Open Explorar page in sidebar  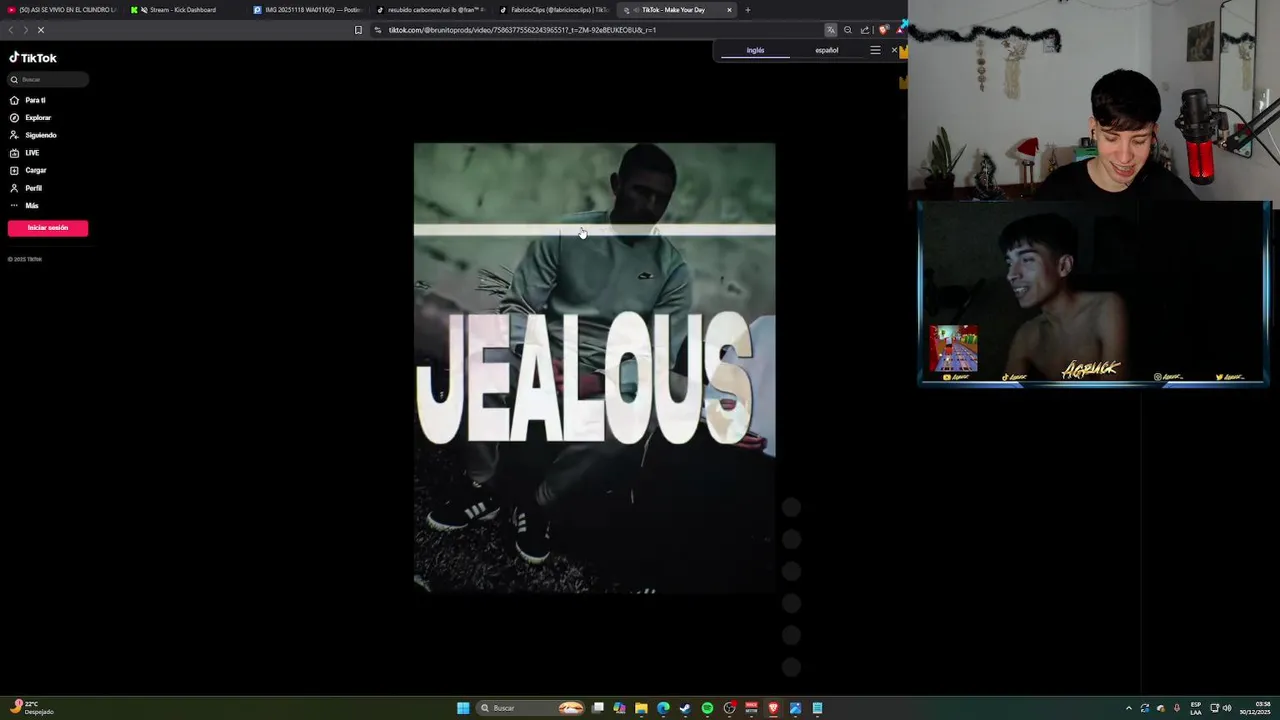pos(38,118)
